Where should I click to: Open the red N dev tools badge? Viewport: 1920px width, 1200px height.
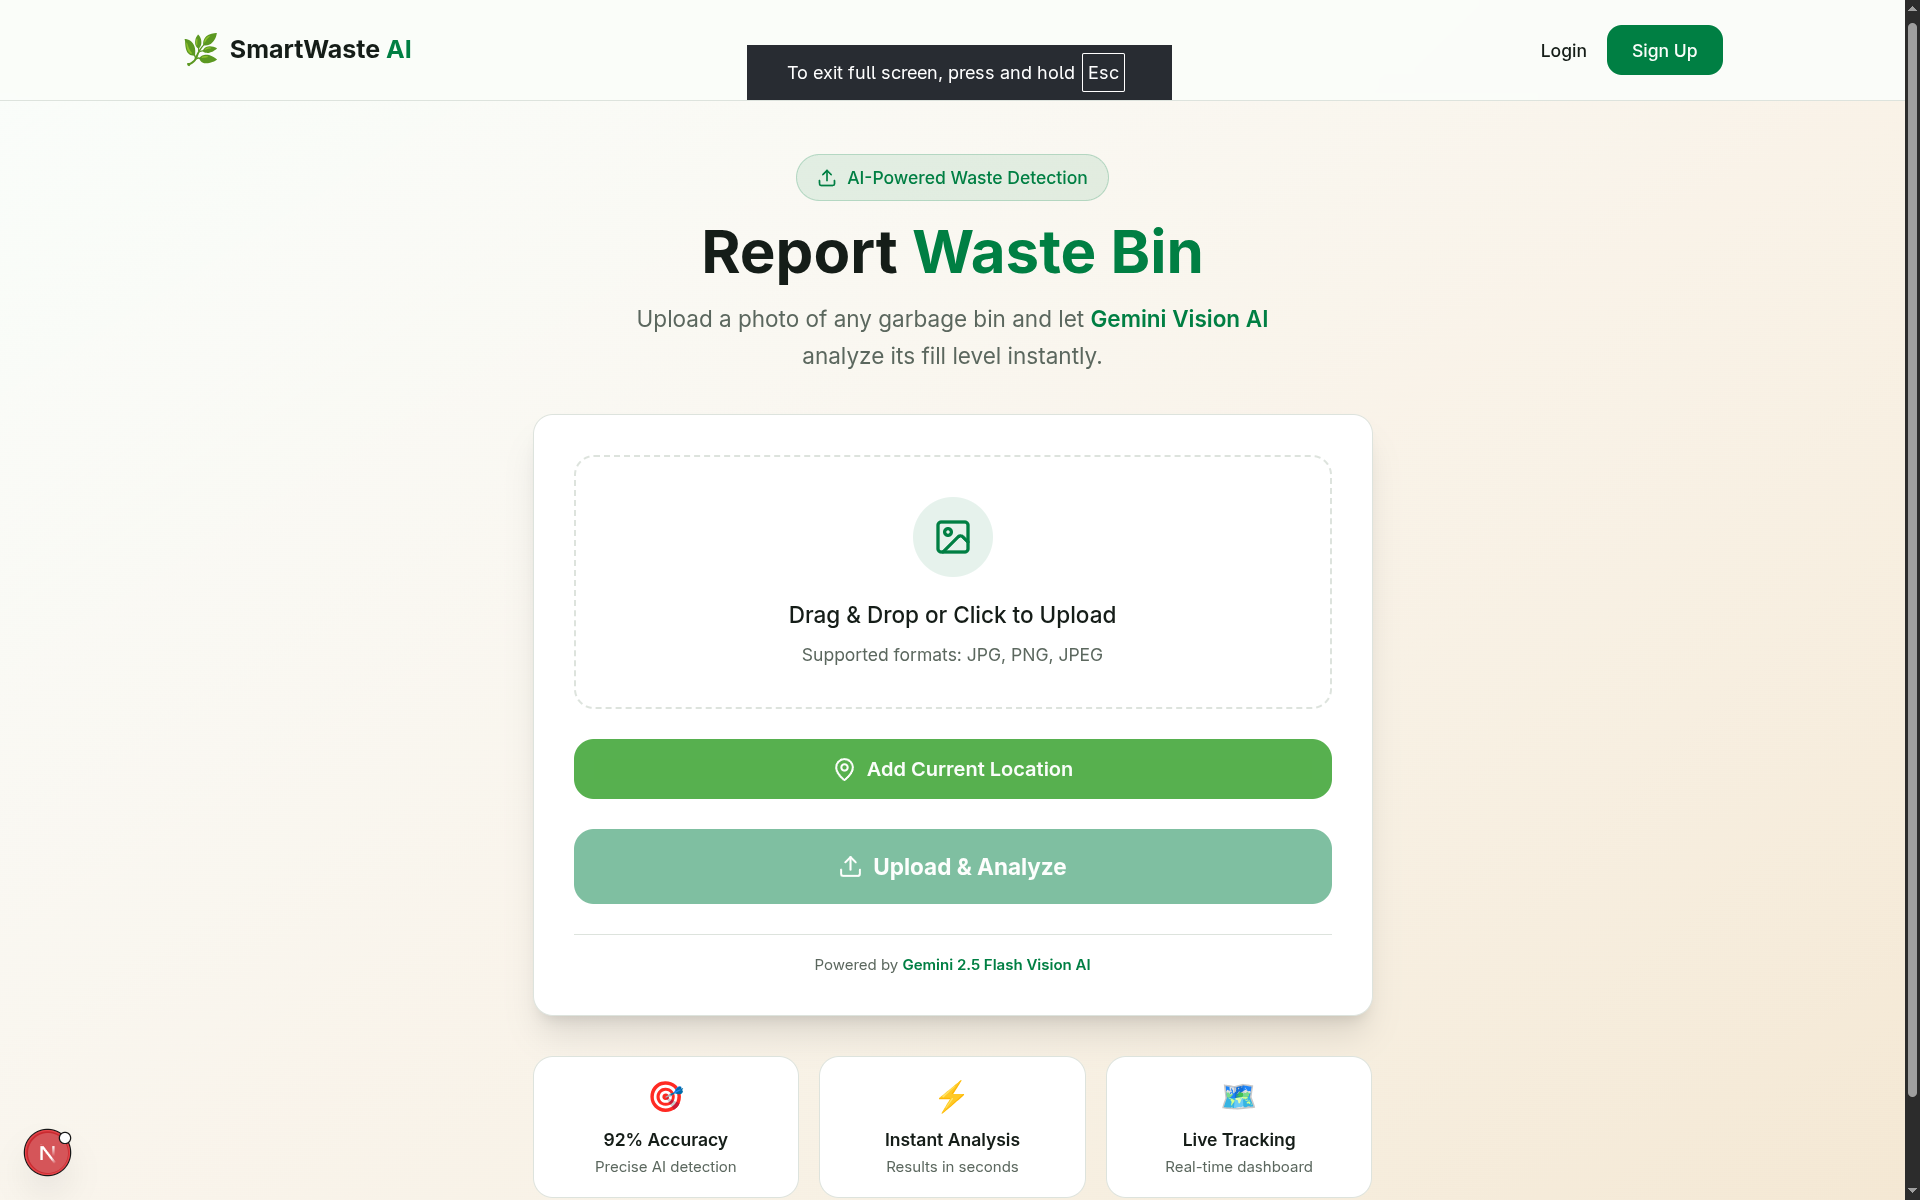[47, 1153]
